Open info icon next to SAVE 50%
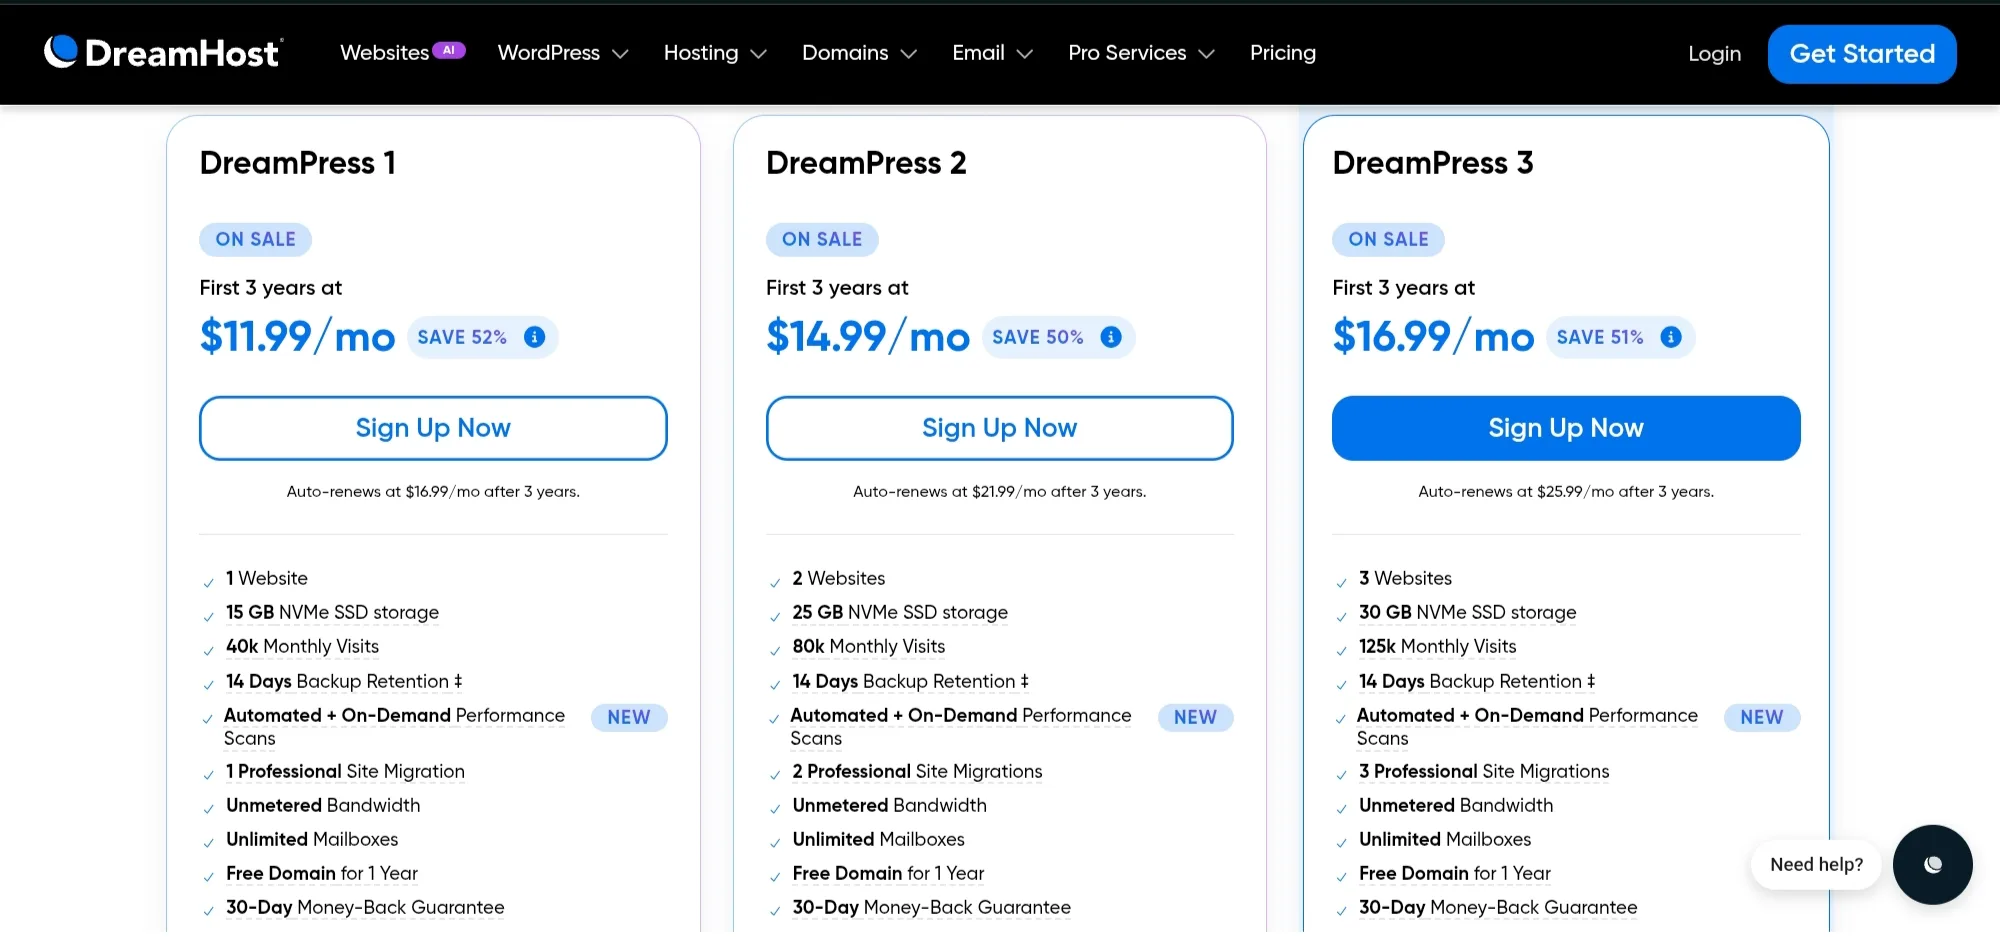The height and width of the screenshot is (937, 2000). click(x=1111, y=337)
